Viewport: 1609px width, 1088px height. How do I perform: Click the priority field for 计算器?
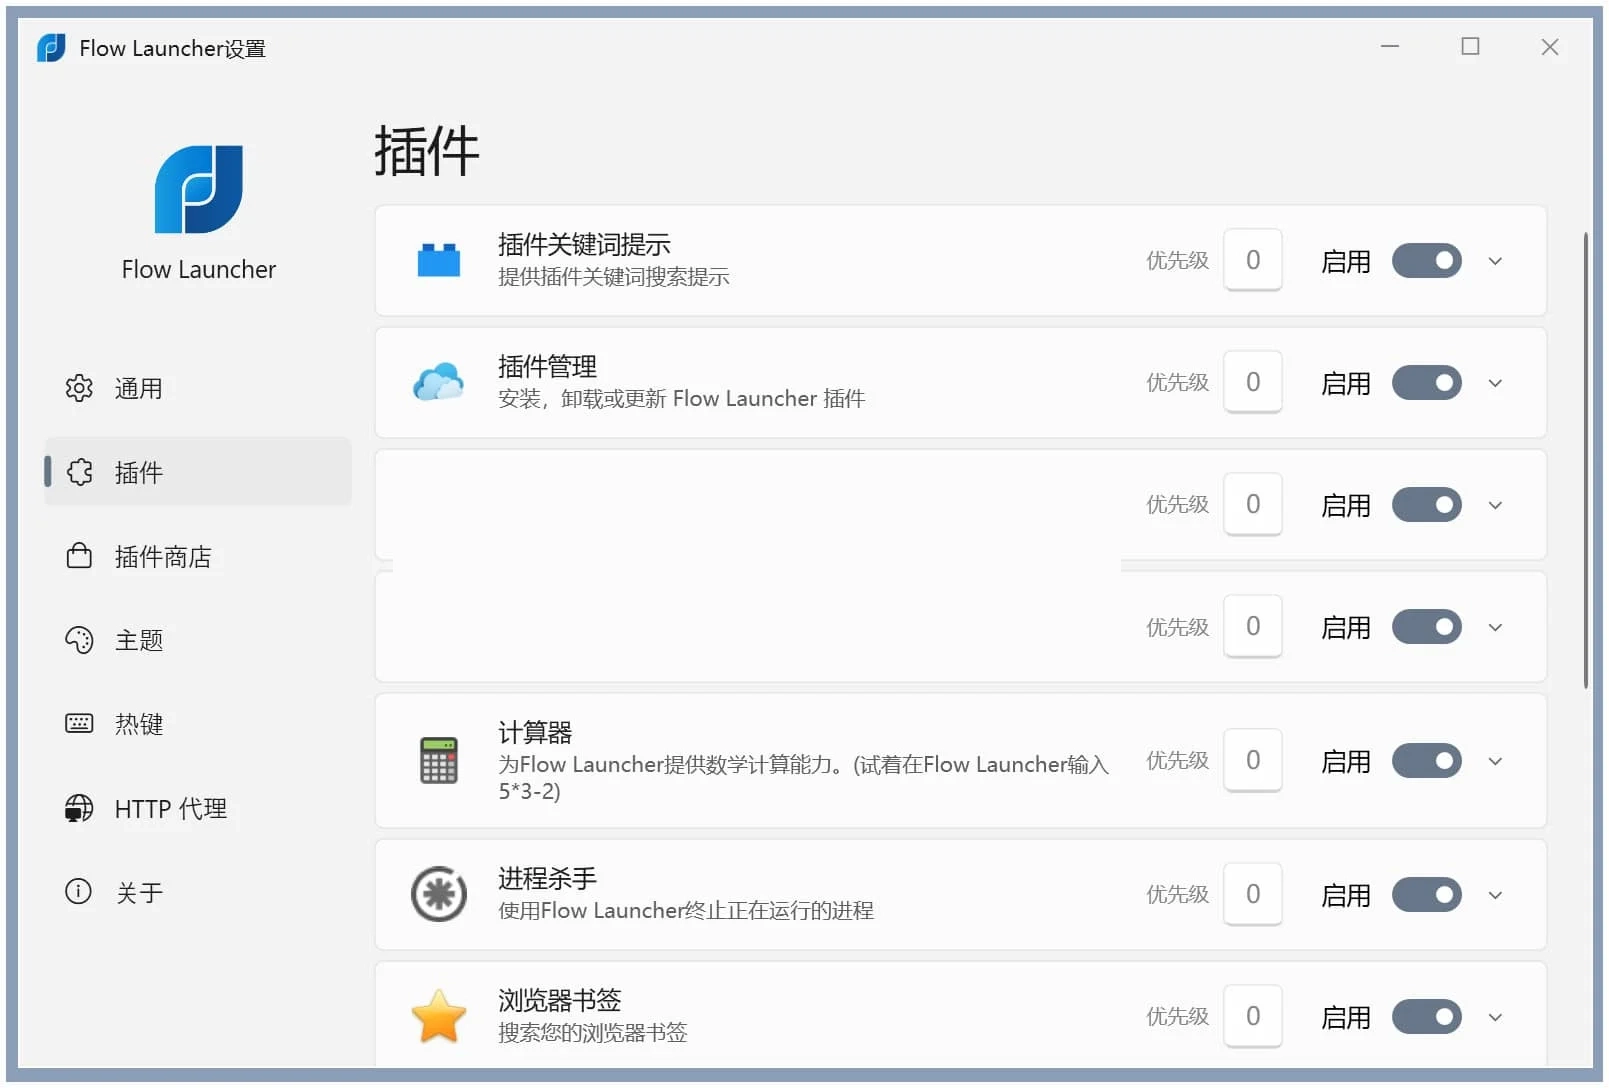point(1253,760)
